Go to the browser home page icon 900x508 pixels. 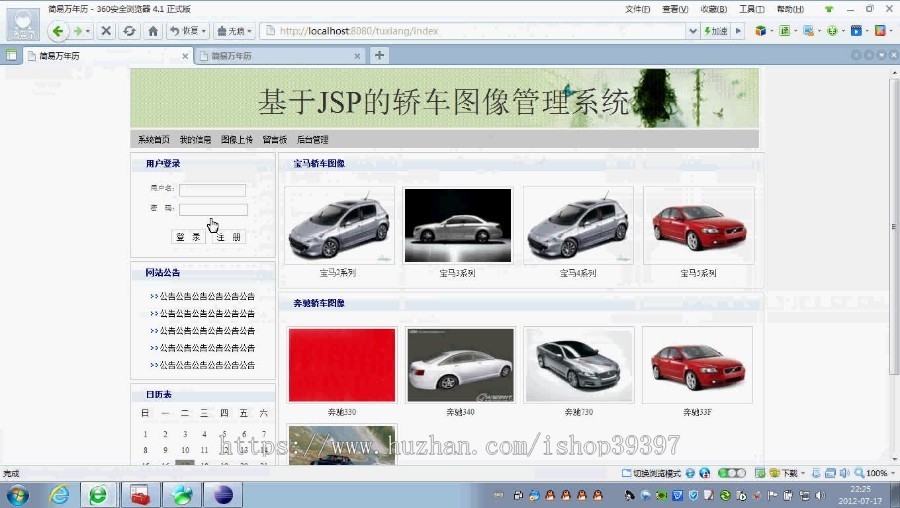(x=153, y=31)
